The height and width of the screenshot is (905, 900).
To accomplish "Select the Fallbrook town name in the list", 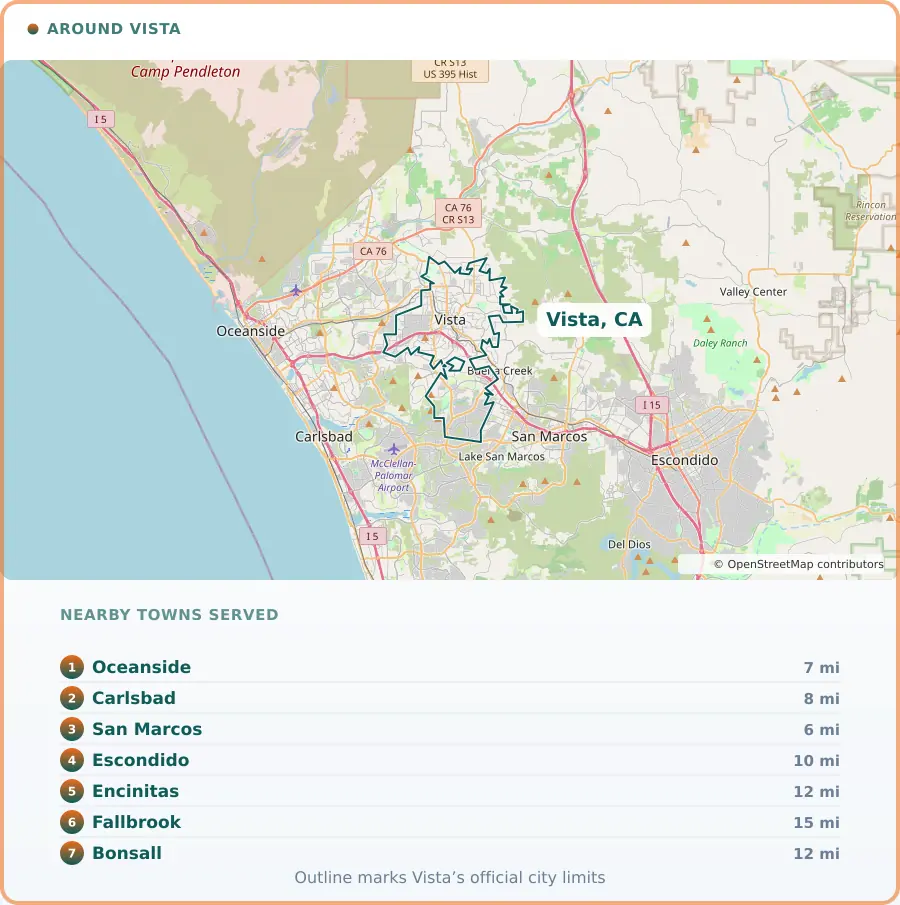I will click(137, 822).
